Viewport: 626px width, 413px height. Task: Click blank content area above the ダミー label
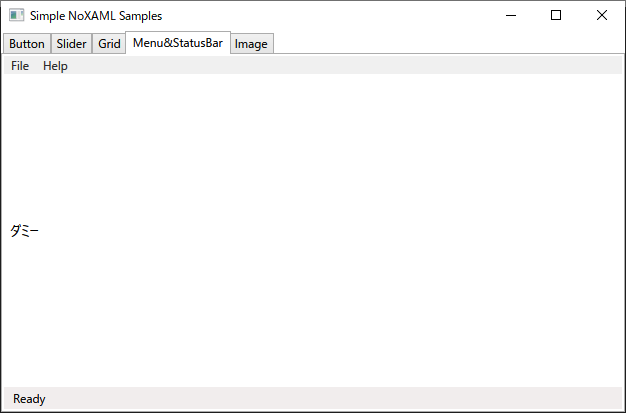(313, 148)
